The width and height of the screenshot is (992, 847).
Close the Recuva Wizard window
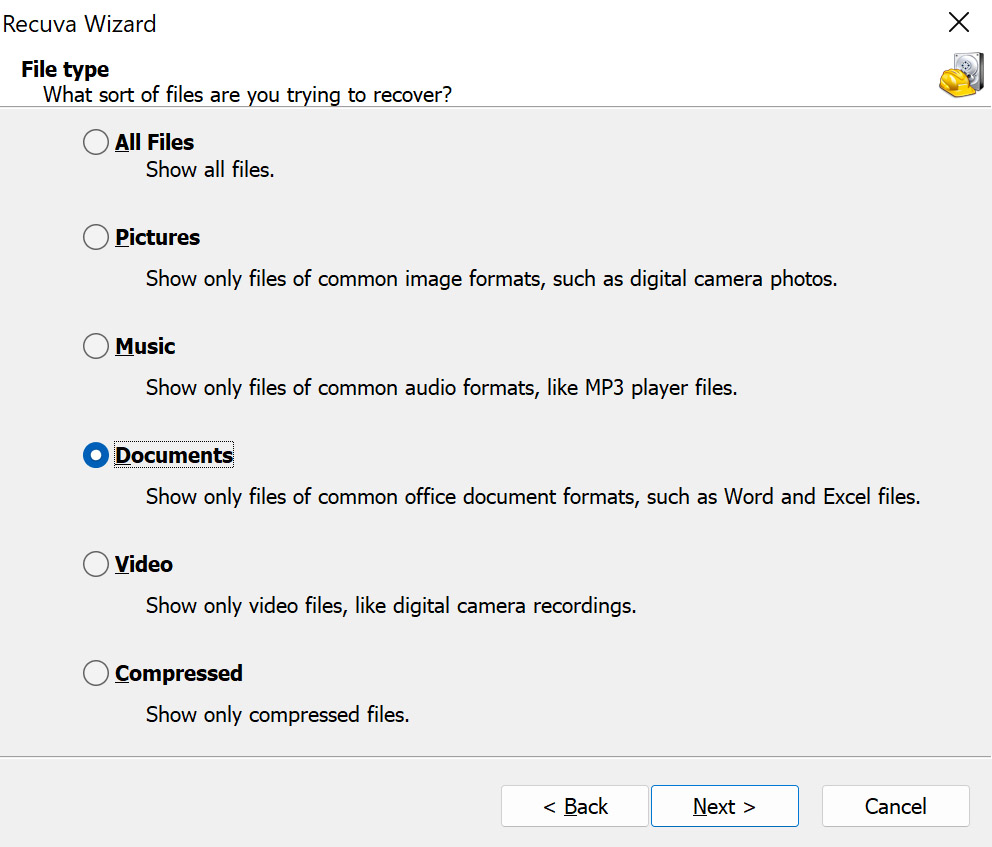(958, 23)
